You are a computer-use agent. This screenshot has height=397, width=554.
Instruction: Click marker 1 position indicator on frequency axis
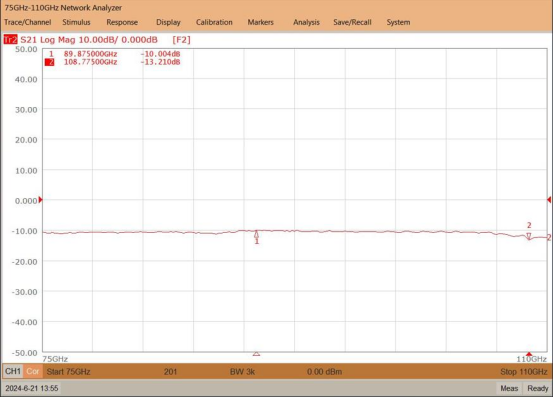(257, 354)
